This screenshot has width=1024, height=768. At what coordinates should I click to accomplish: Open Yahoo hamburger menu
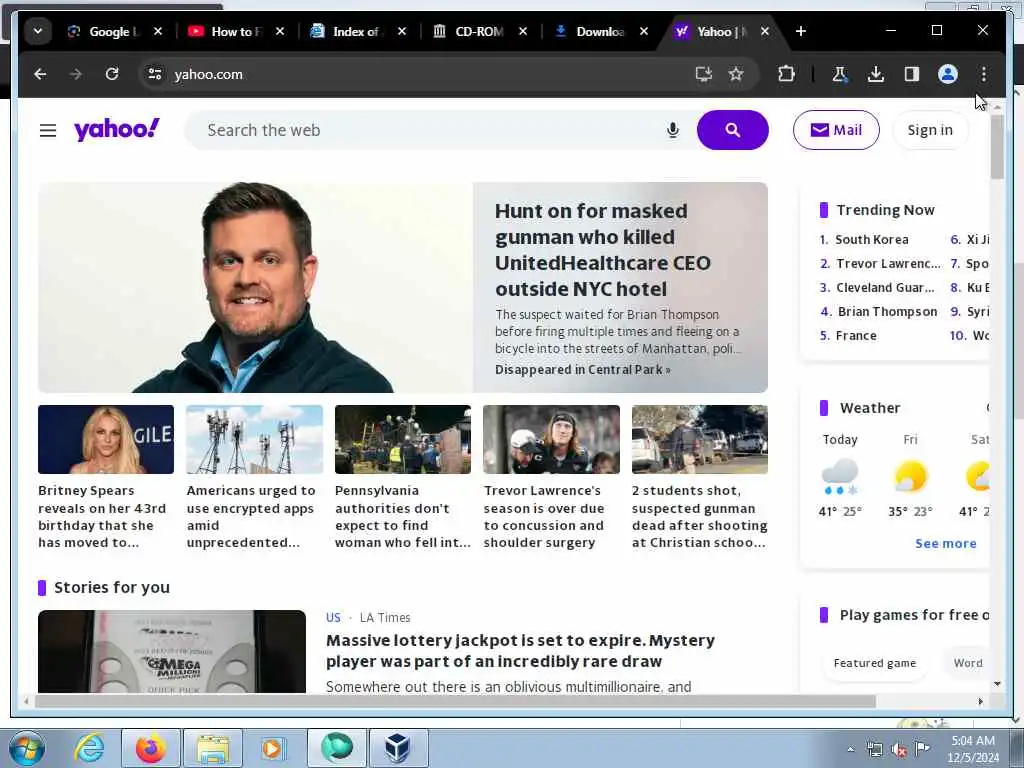click(x=48, y=131)
